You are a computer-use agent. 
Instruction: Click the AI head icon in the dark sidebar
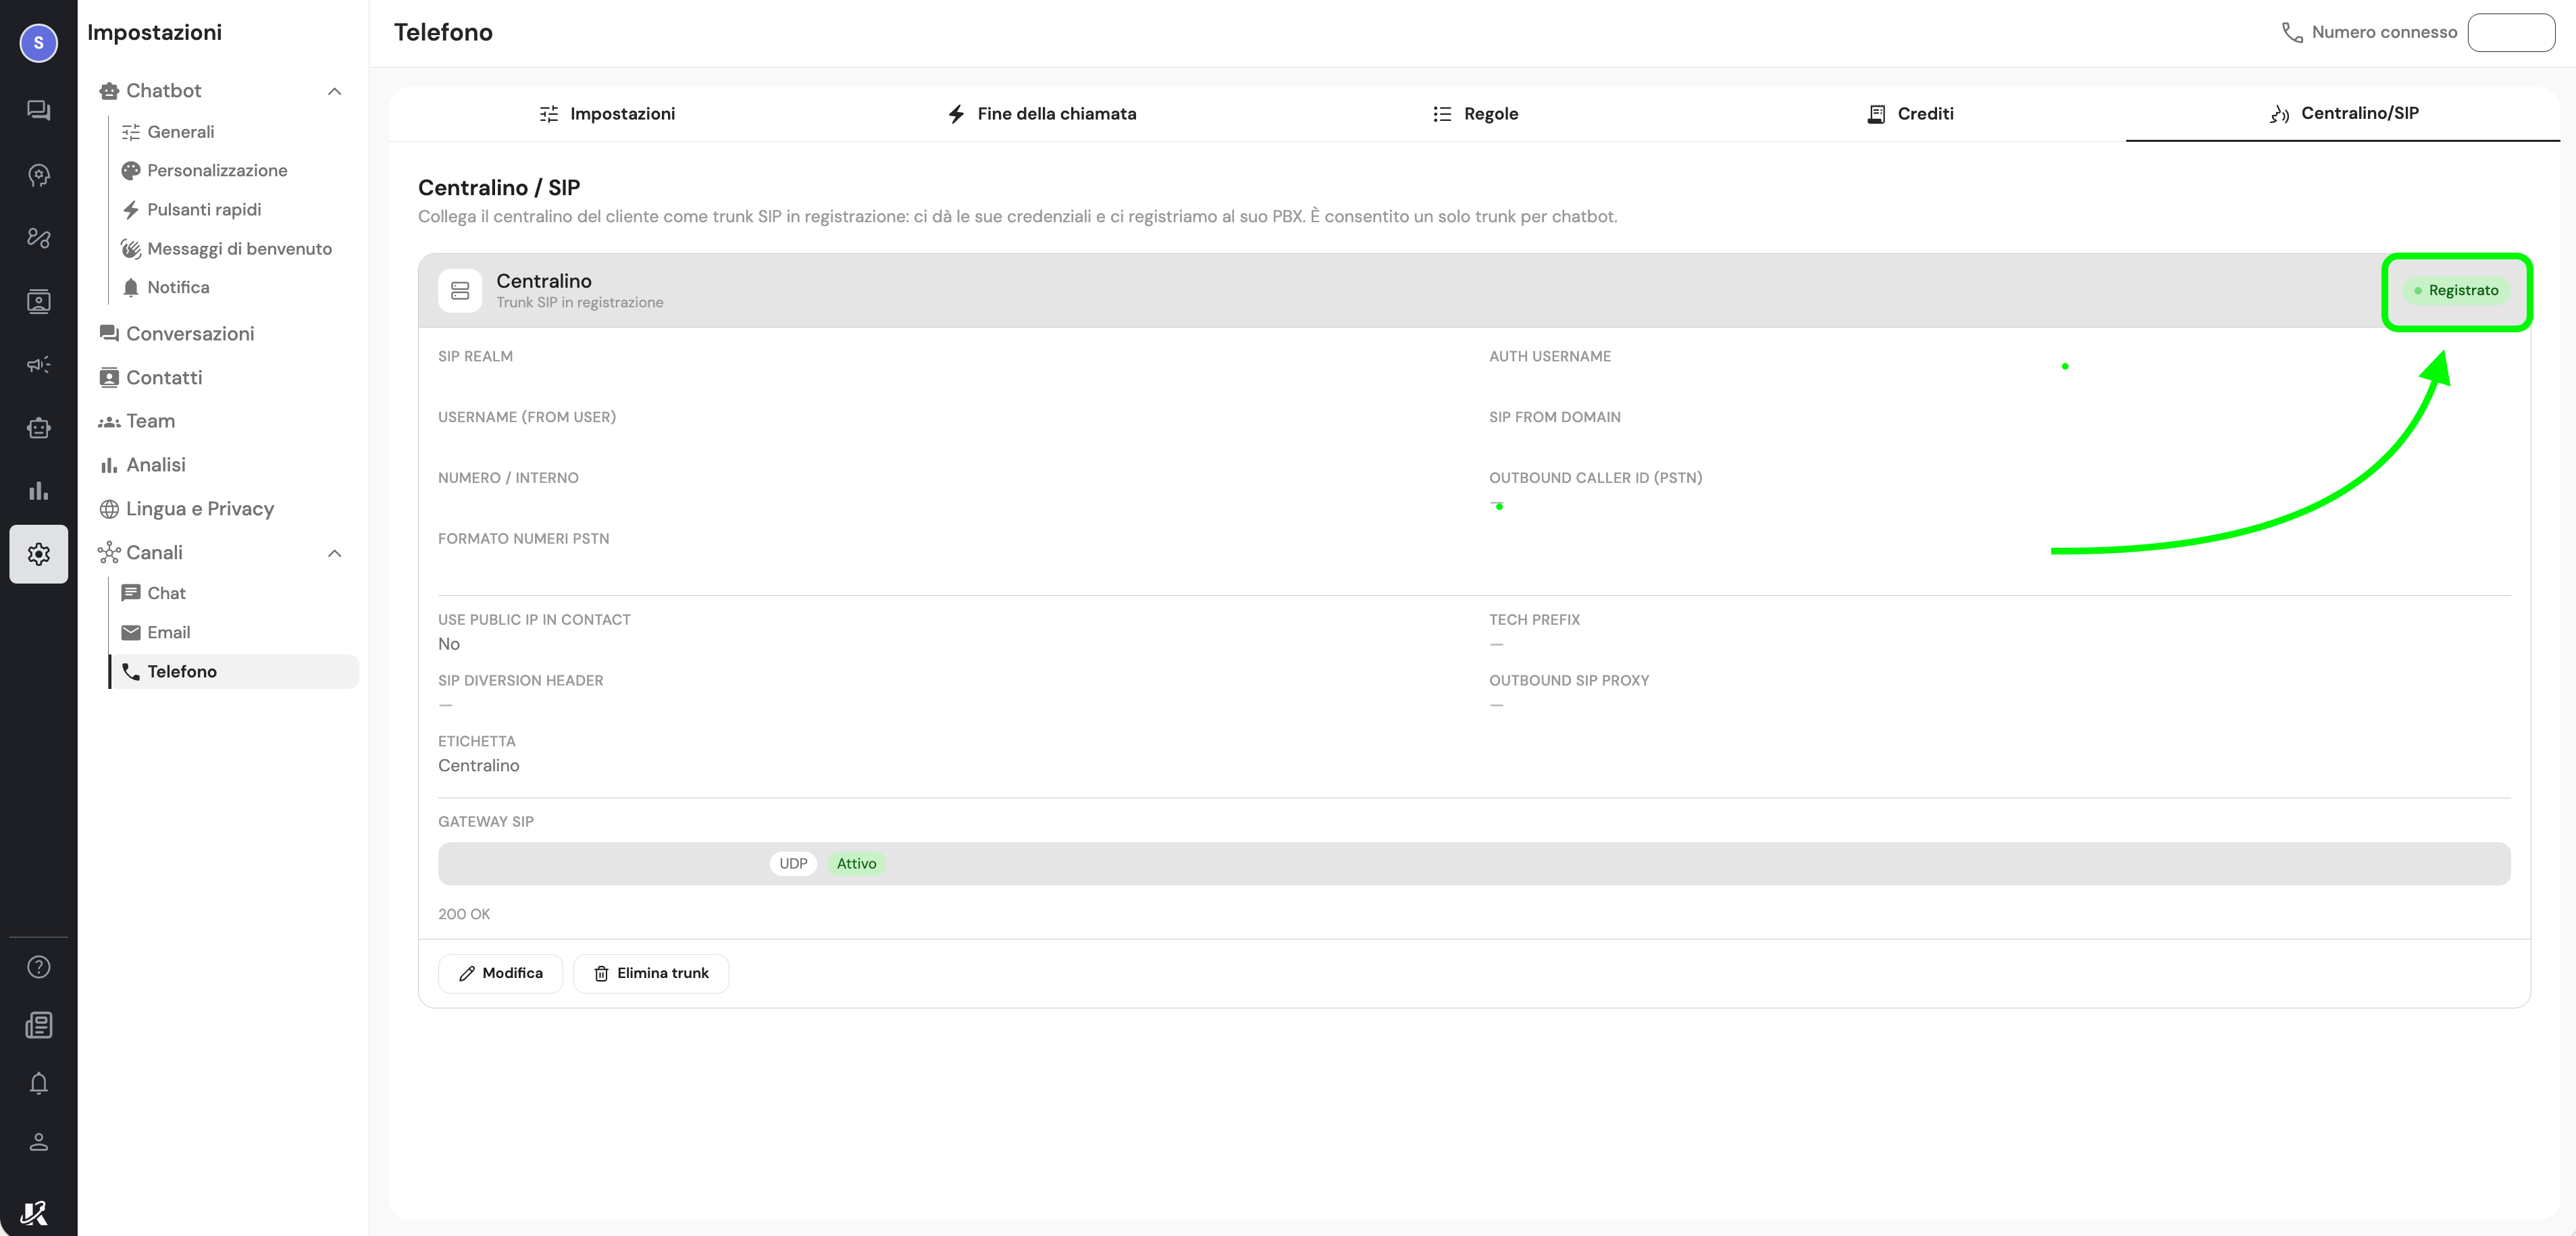(x=38, y=175)
